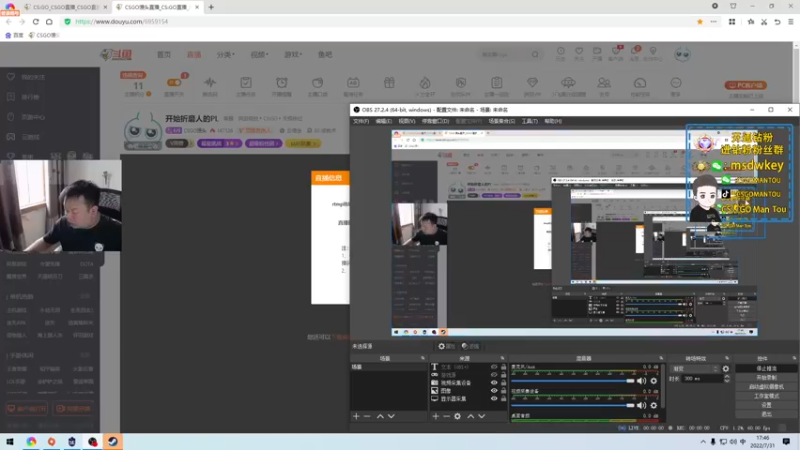This screenshot has width=800, height=450.
Task: Open 设置 in OBS Controls
Action: pos(766,405)
